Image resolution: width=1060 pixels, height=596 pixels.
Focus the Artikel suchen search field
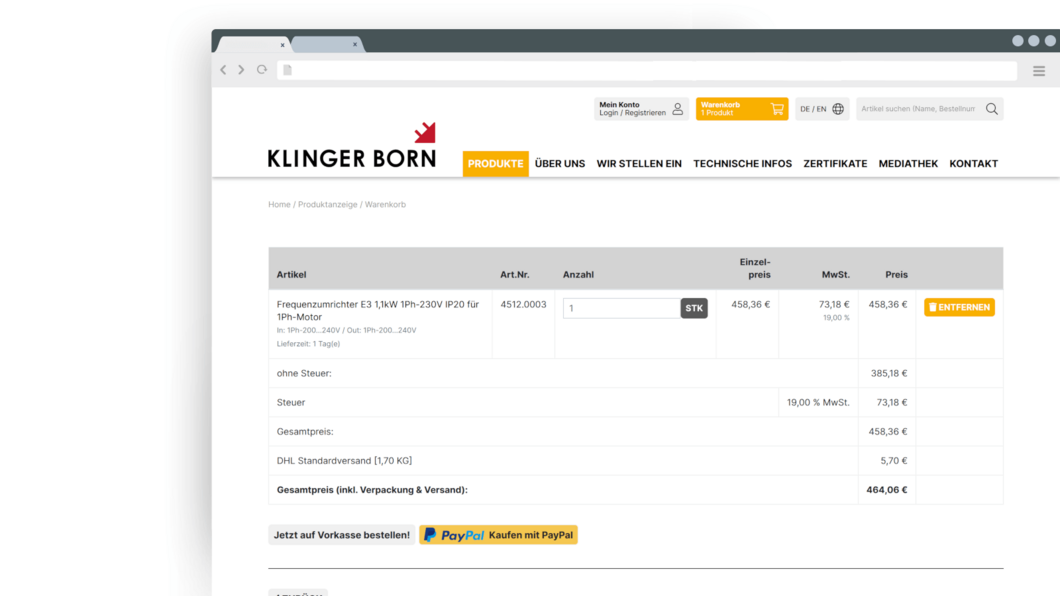(918, 109)
